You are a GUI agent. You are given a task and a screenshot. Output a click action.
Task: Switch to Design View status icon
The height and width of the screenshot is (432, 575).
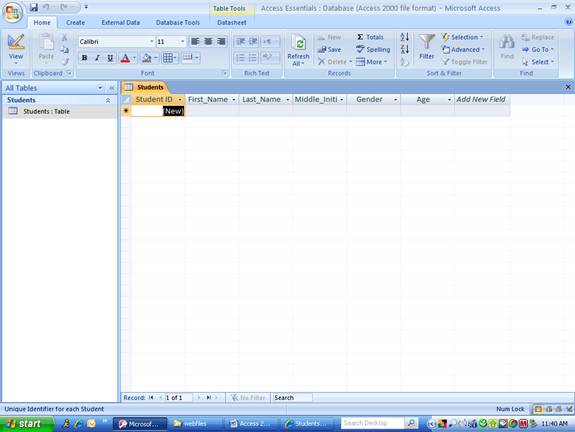[x=569, y=409]
